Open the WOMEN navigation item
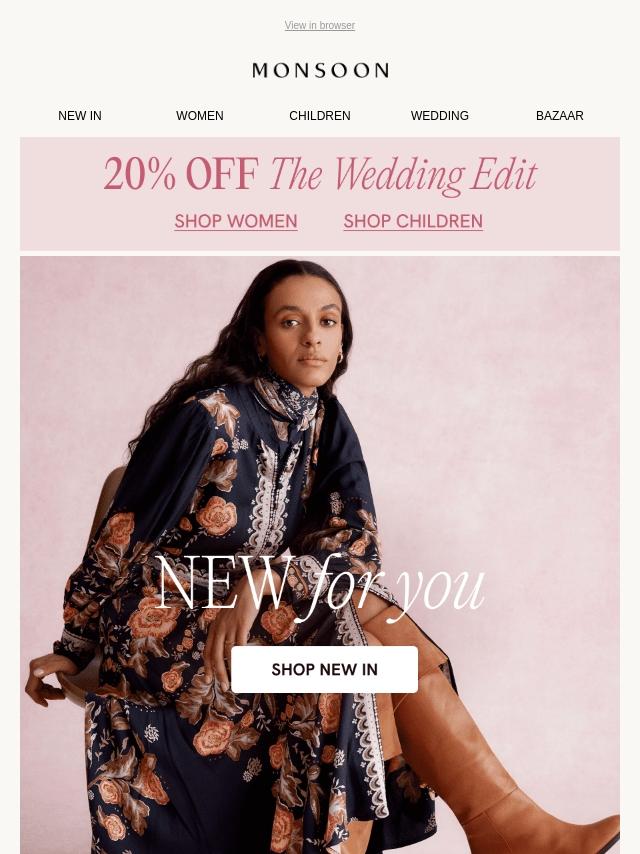This screenshot has width=640, height=854. (199, 115)
